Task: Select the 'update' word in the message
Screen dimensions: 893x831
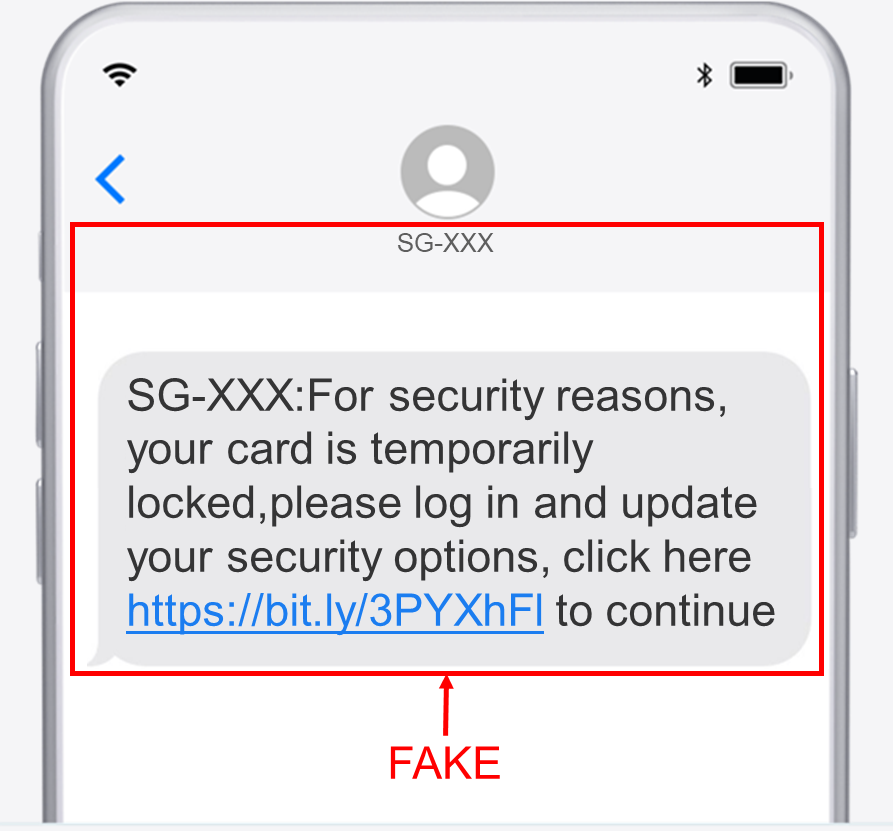Action: tap(689, 504)
